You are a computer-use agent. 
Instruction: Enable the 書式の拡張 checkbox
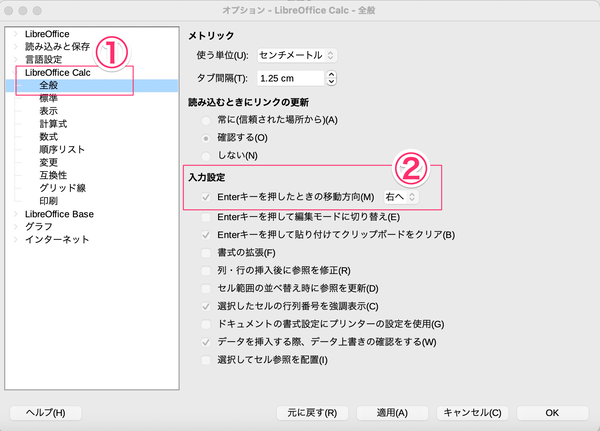coord(206,253)
